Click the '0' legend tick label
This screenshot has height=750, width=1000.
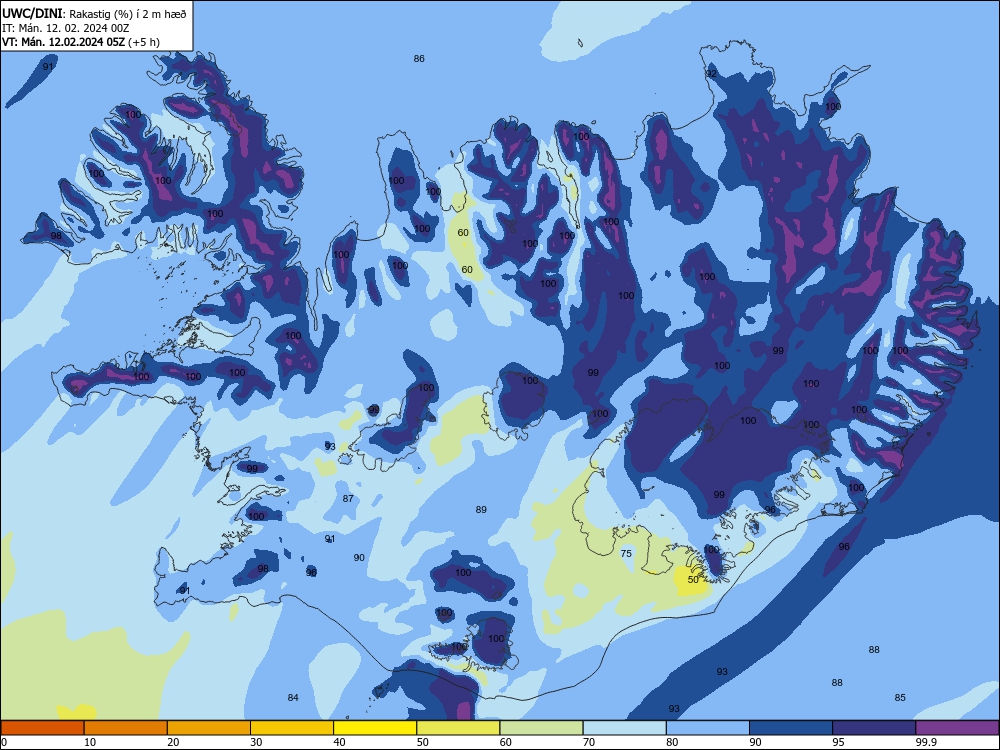(x=4, y=742)
